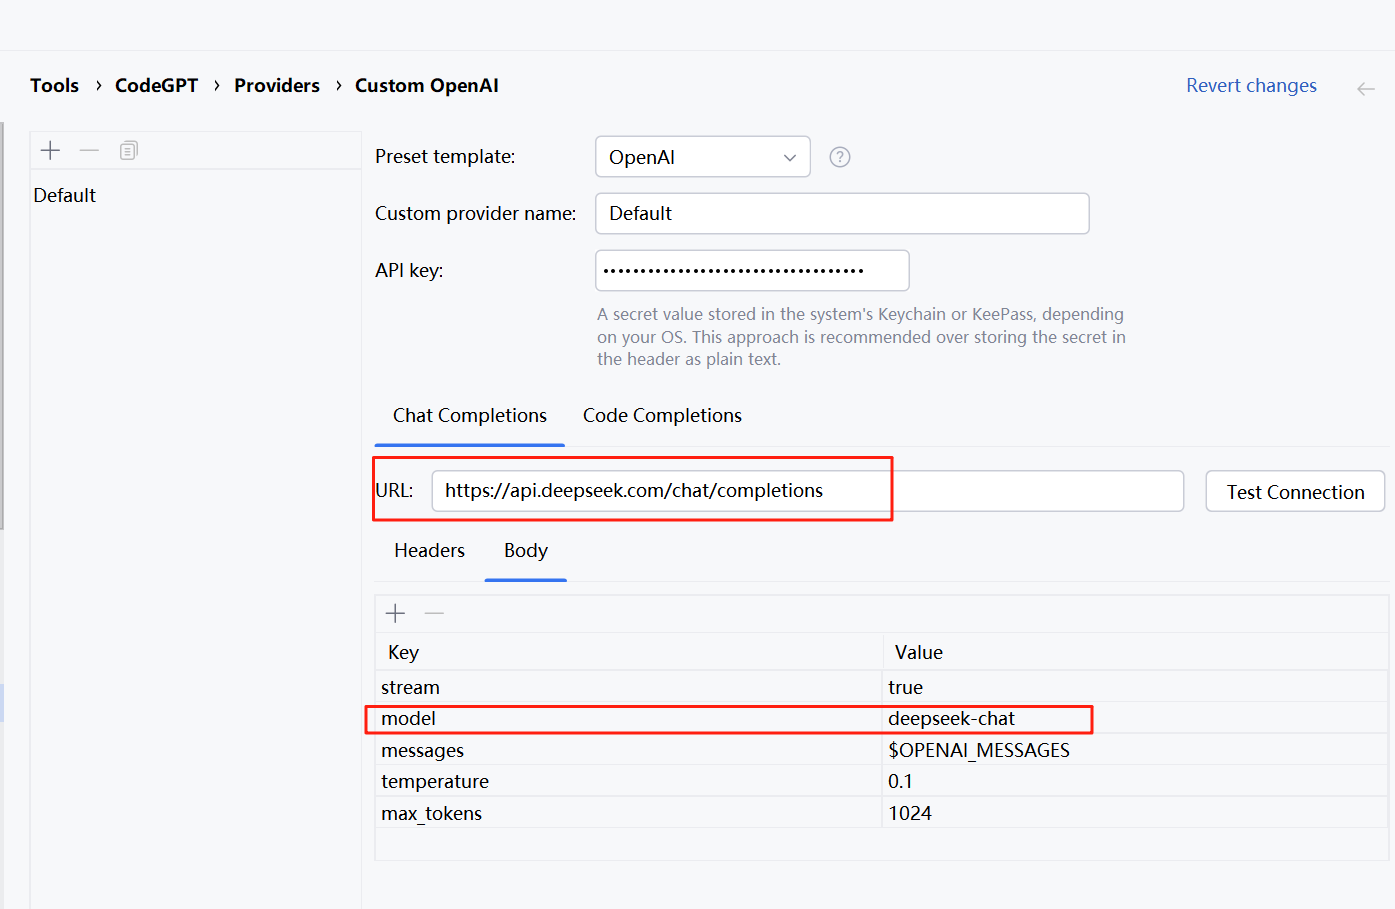Viewport: 1395px width, 909px height.
Task: Switch to the Code Completions tab
Action: pyautogui.click(x=662, y=415)
